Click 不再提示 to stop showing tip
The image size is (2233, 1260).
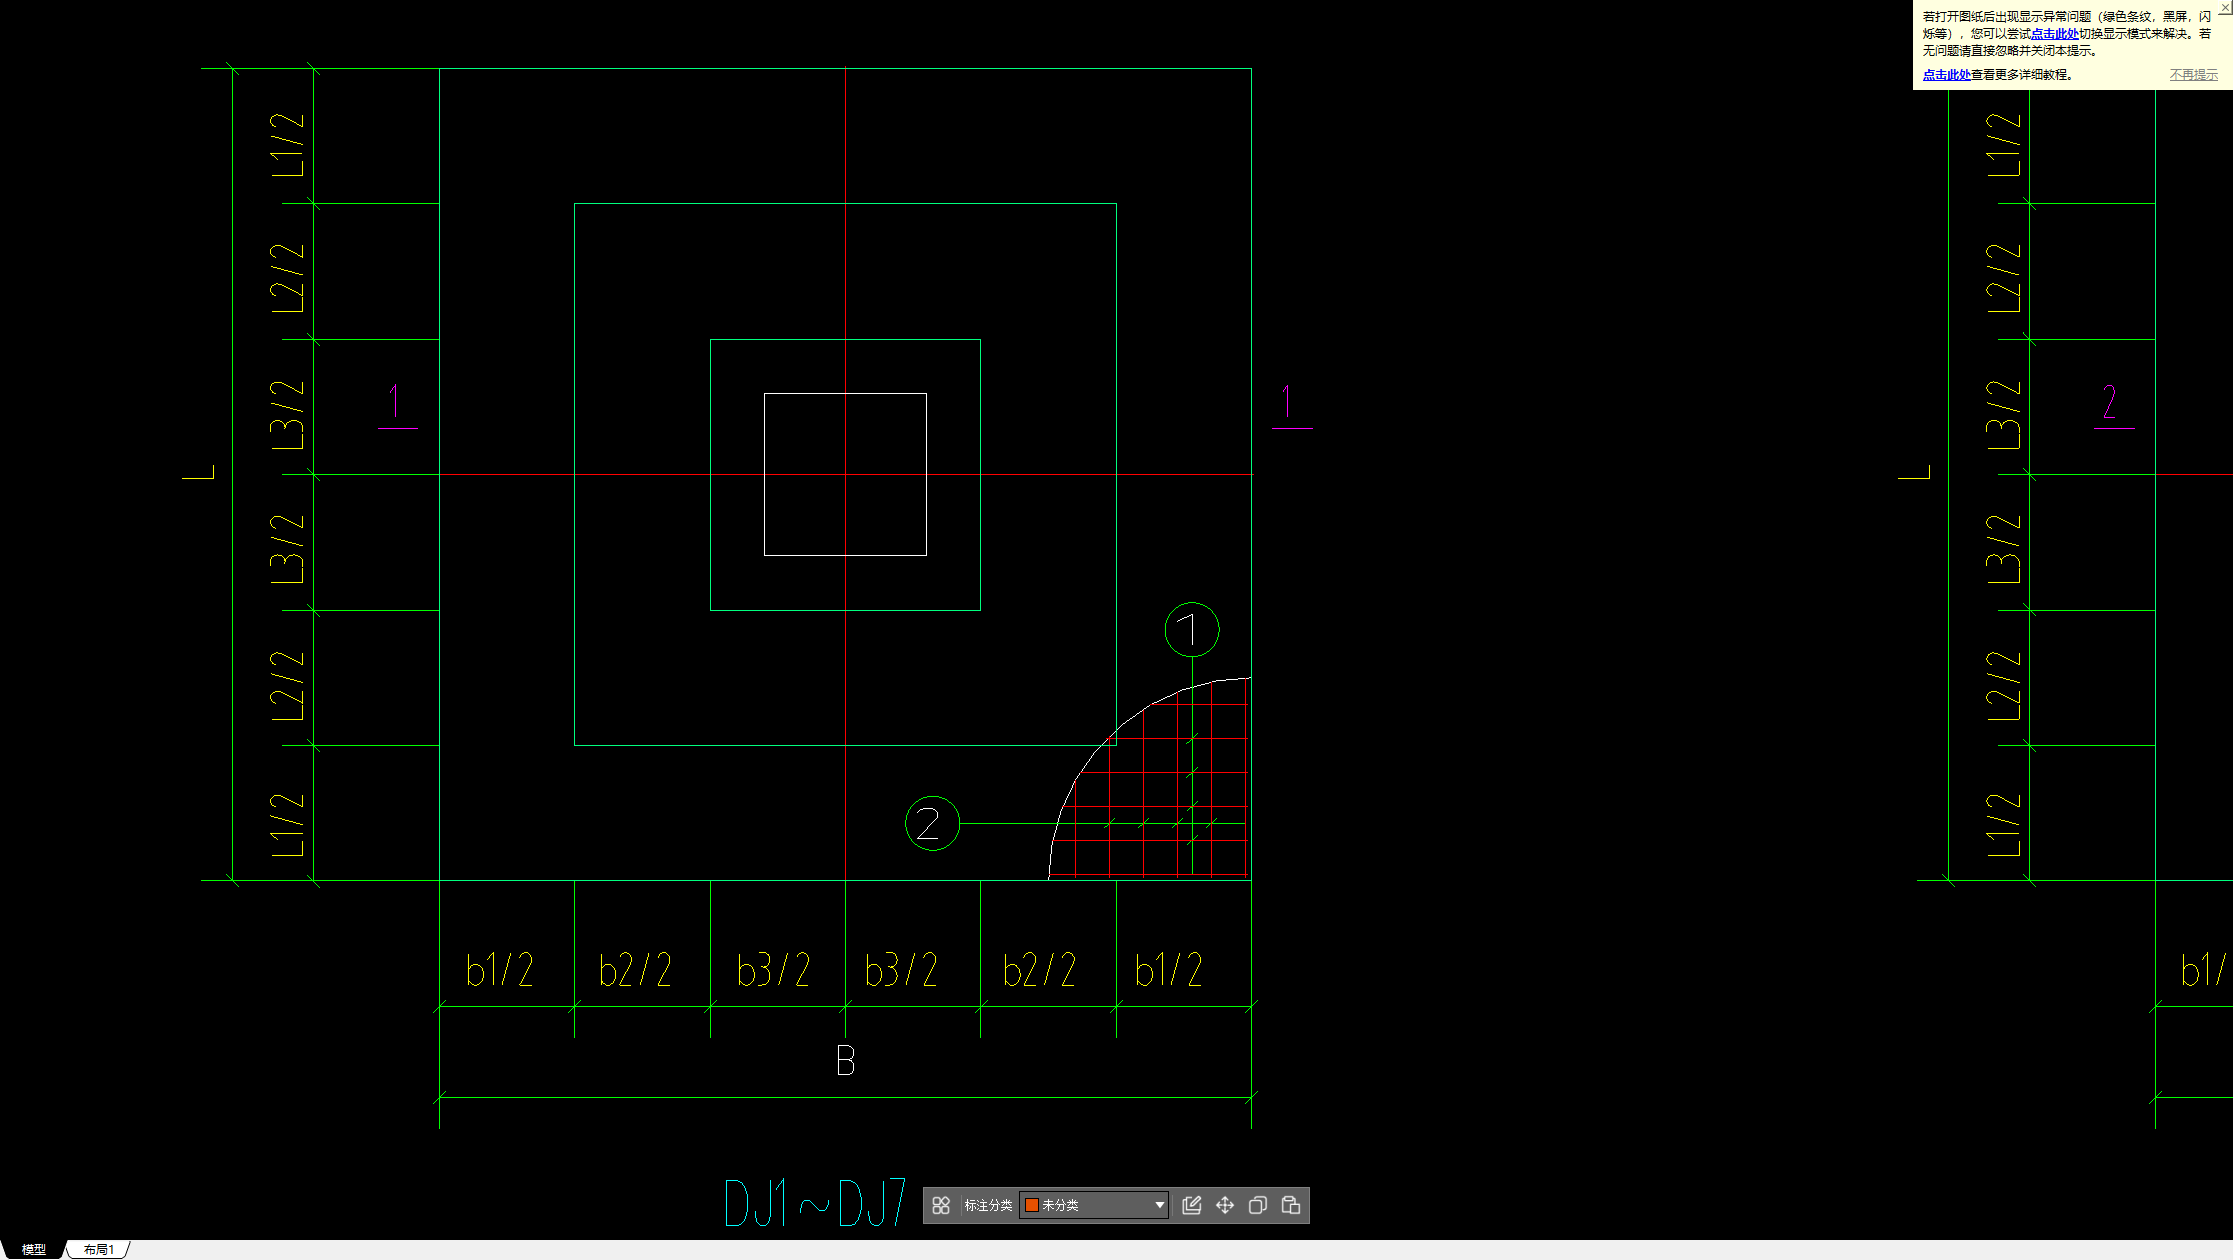pyautogui.click(x=2193, y=75)
